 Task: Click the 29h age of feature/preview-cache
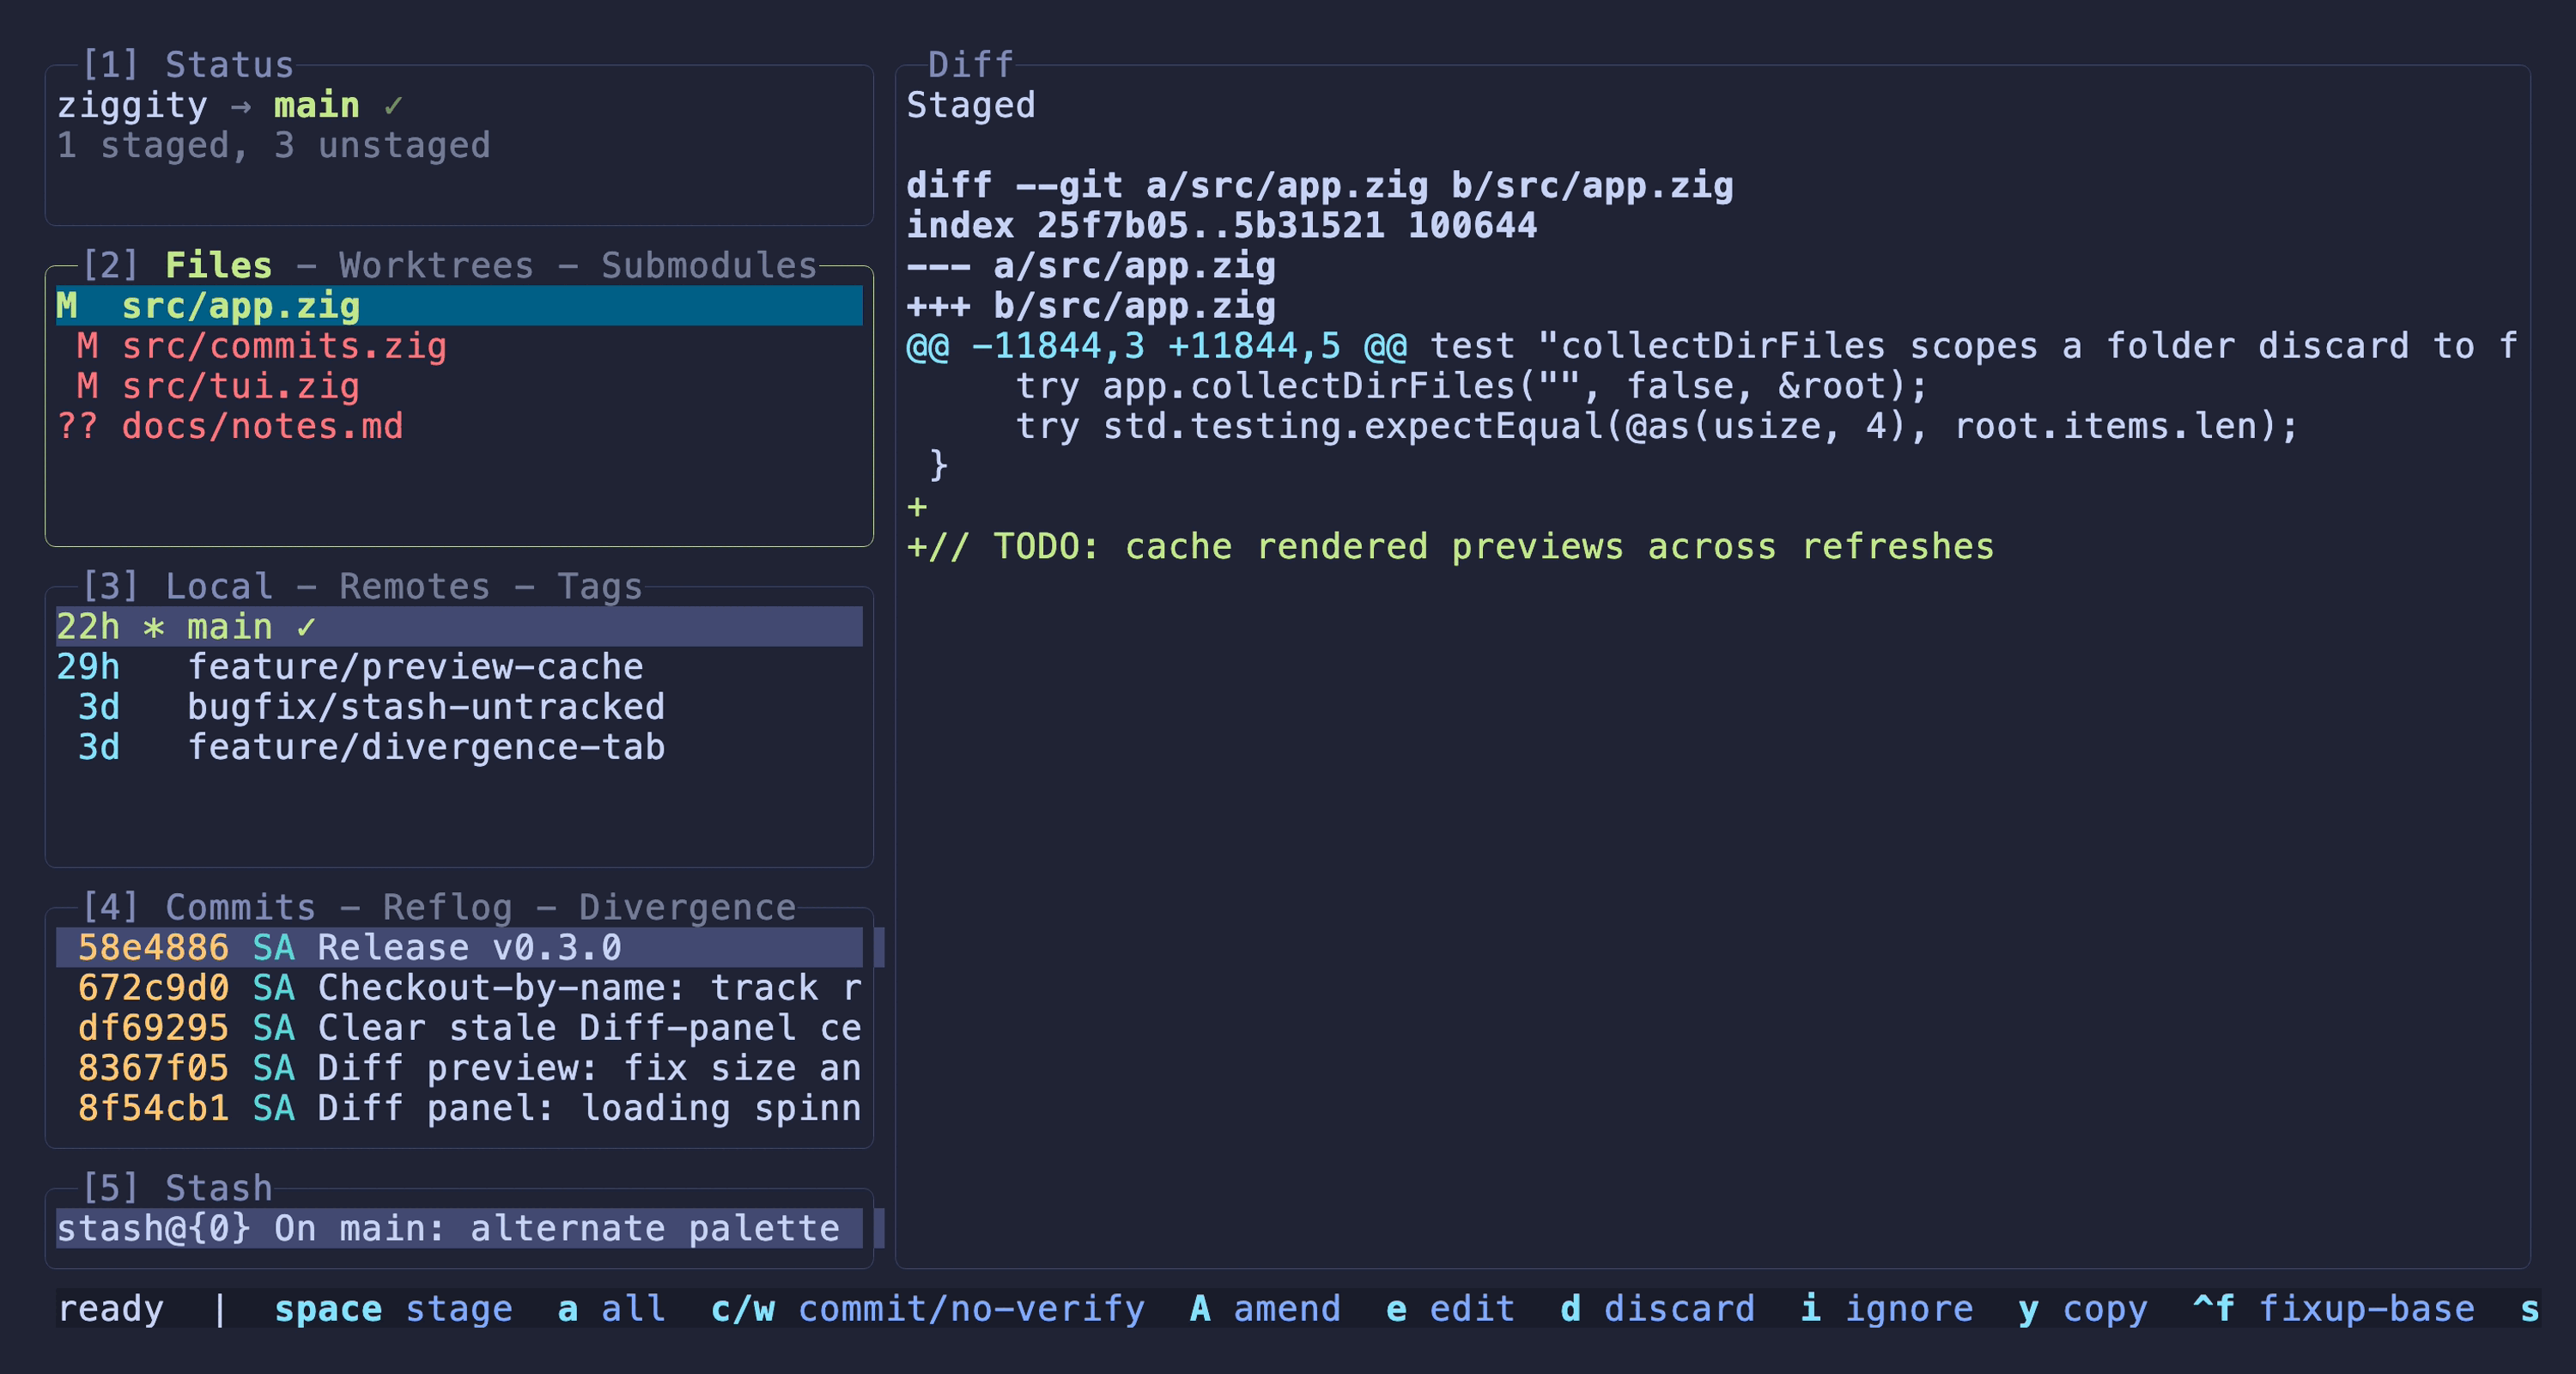tap(88, 667)
